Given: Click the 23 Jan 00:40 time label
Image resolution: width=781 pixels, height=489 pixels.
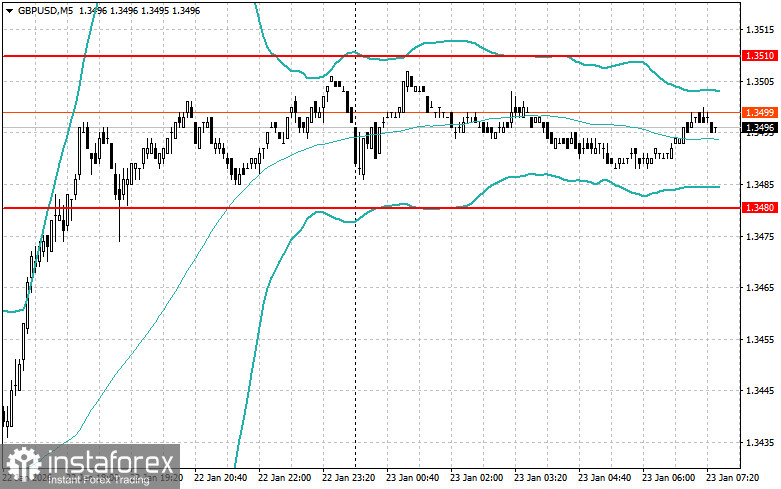Looking at the screenshot, I should point(412,478).
